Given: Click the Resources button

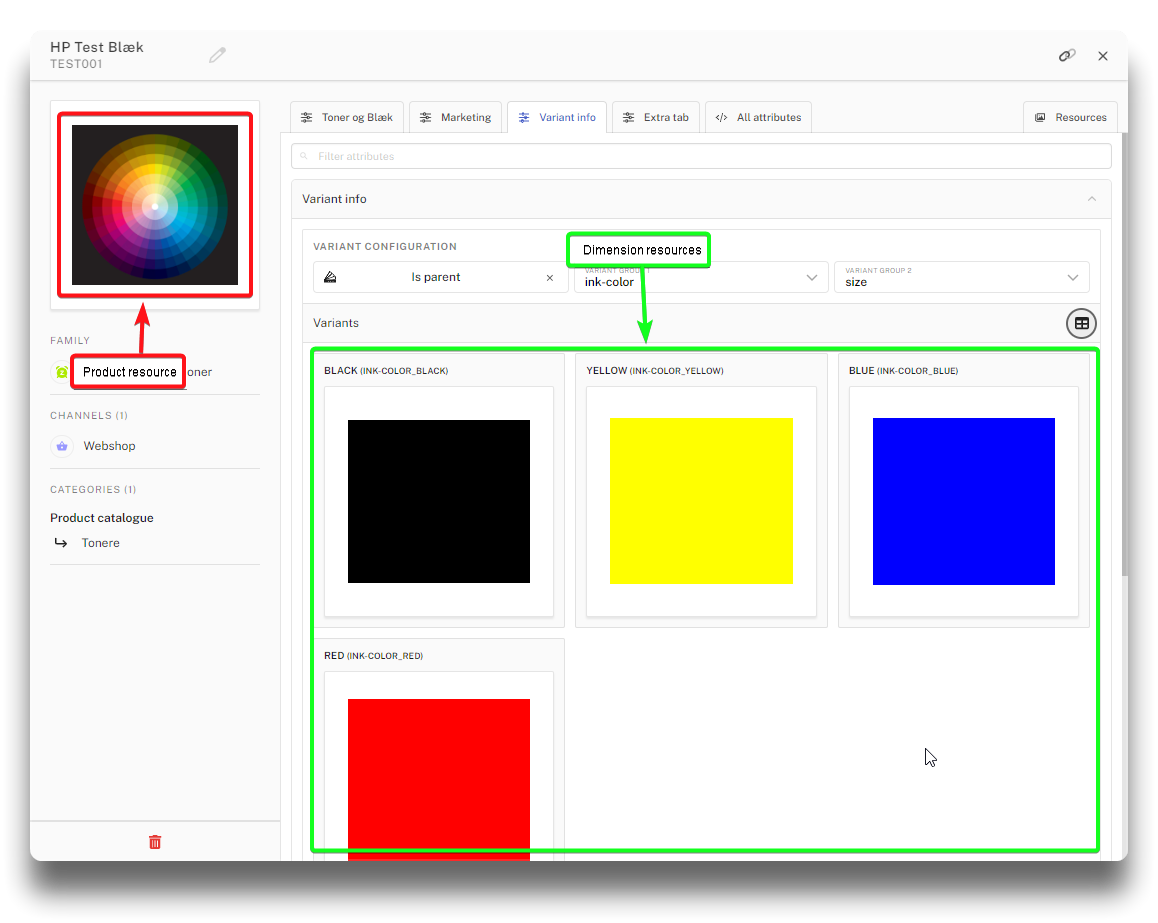Looking at the screenshot, I should click(1070, 117).
